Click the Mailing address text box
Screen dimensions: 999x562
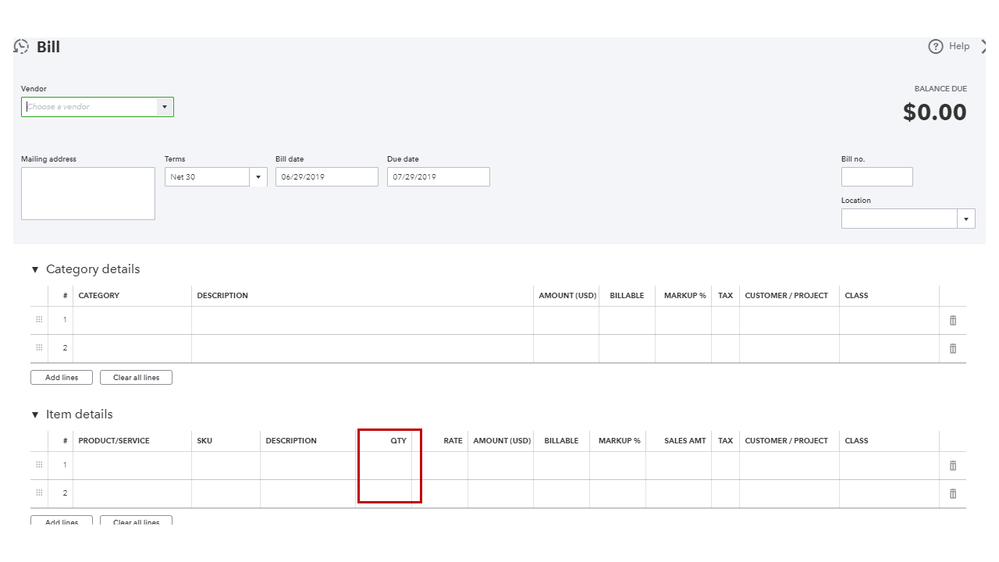pos(88,193)
